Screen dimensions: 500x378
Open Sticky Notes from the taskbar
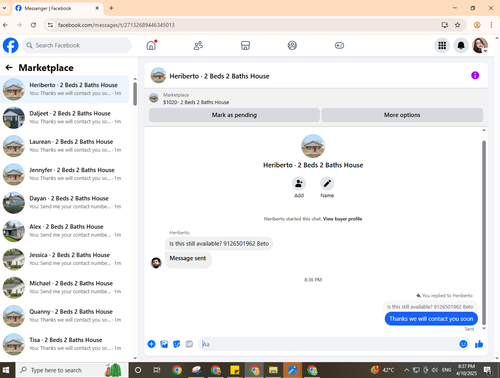(x=235, y=370)
